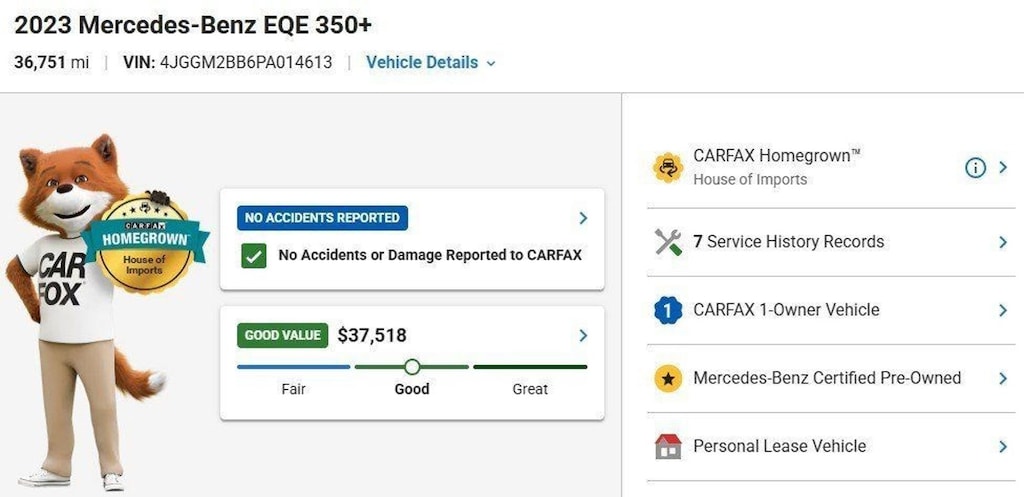The image size is (1024, 497).
Task: Expand the Personal Lease Vehicle chevron
Action: tap(1003, 447)
